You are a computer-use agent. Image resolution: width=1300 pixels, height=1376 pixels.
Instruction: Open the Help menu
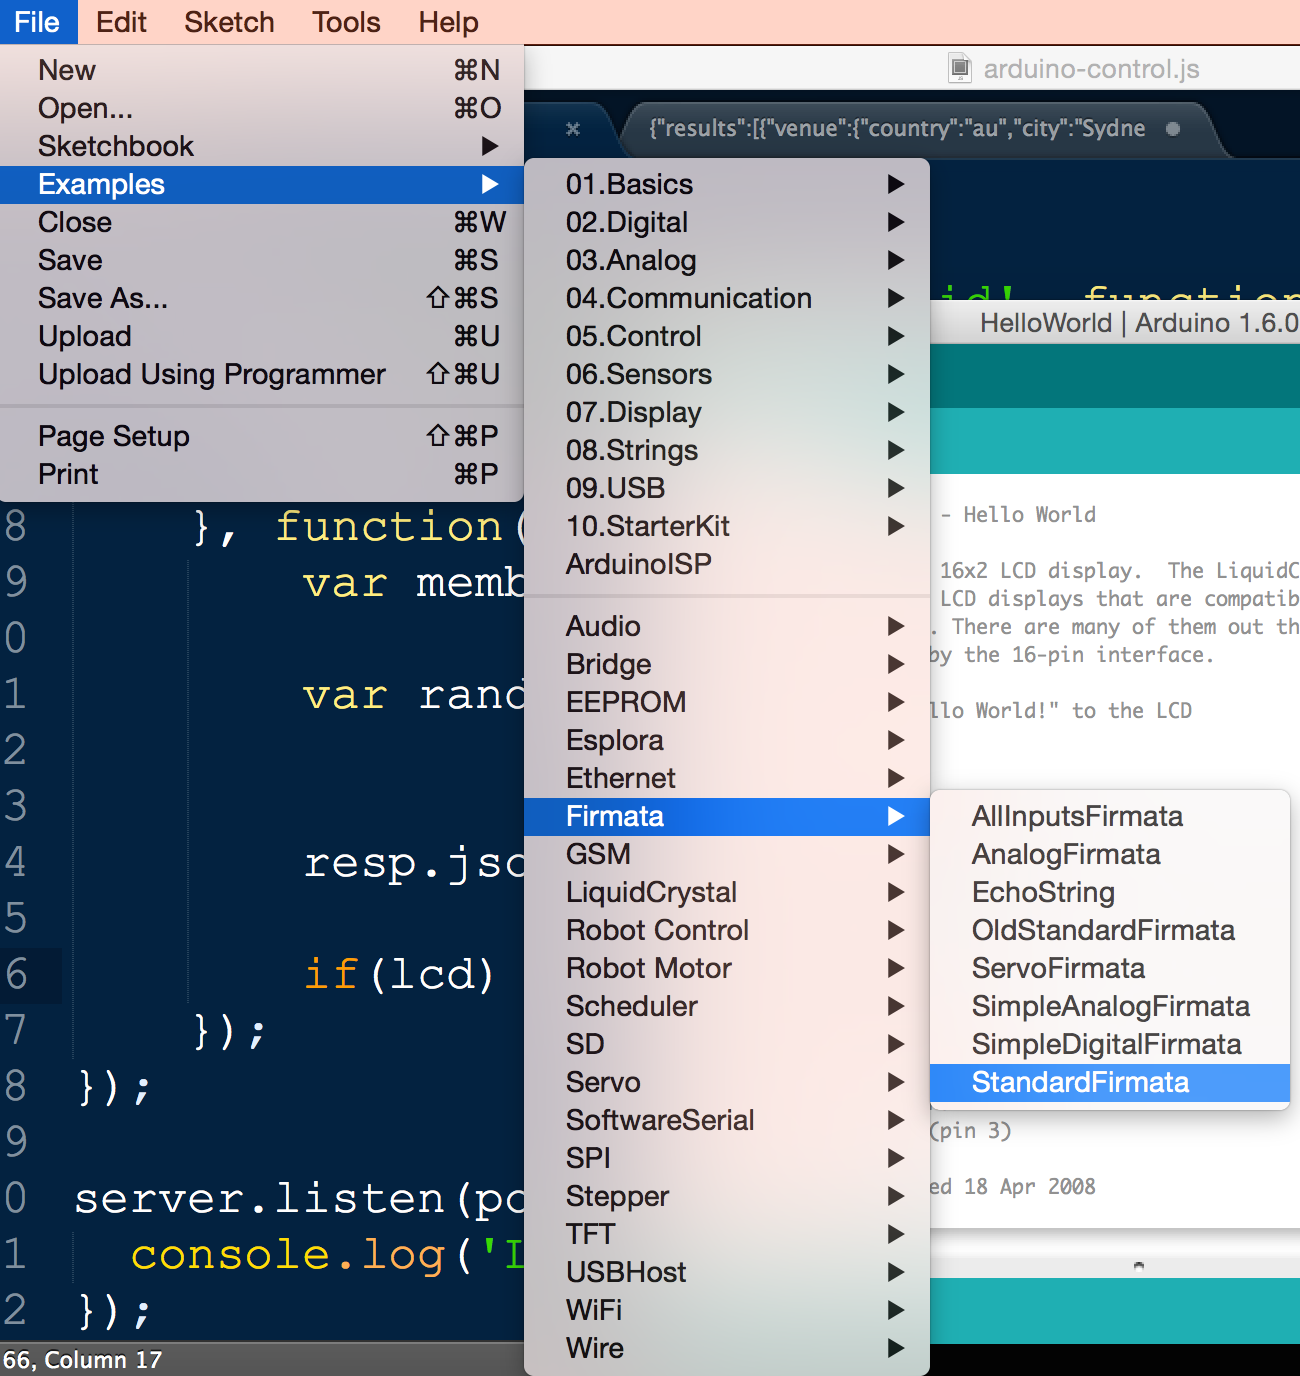[448, 22]
